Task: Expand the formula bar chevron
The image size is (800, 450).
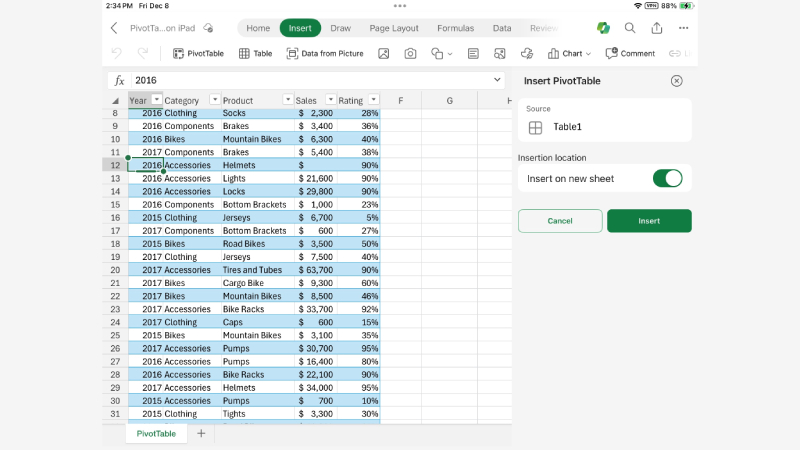Action: tap(497, 80)
